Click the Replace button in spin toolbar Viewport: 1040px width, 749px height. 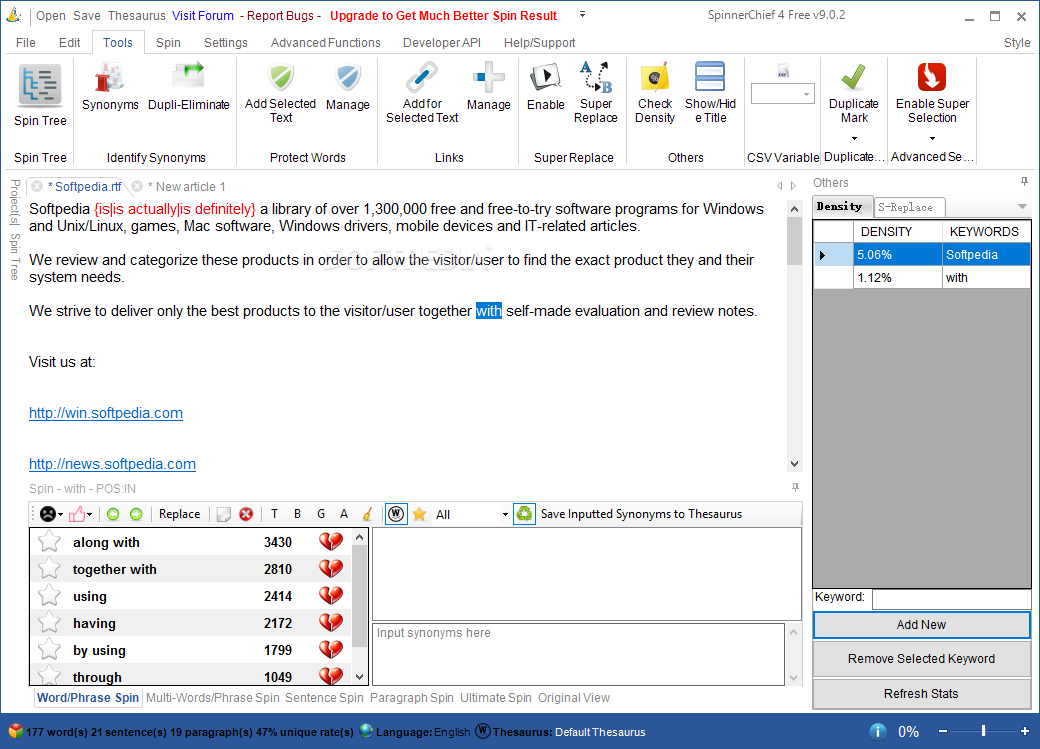click(179, 514)
